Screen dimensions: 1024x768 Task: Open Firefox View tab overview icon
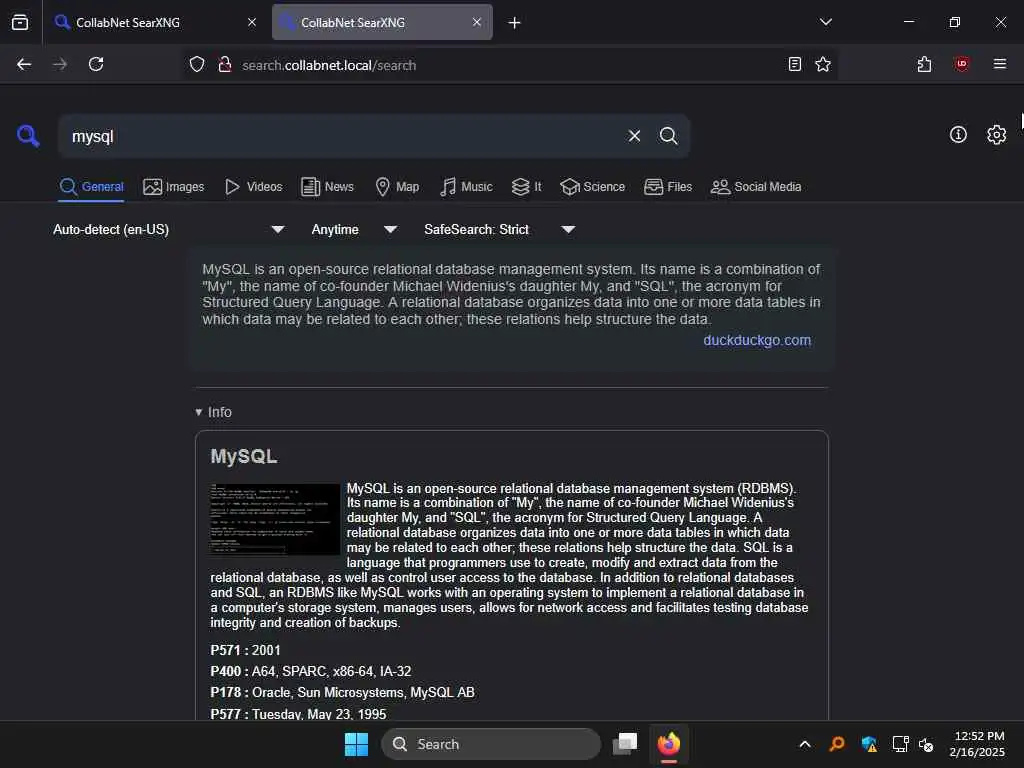tap(20, 22)
